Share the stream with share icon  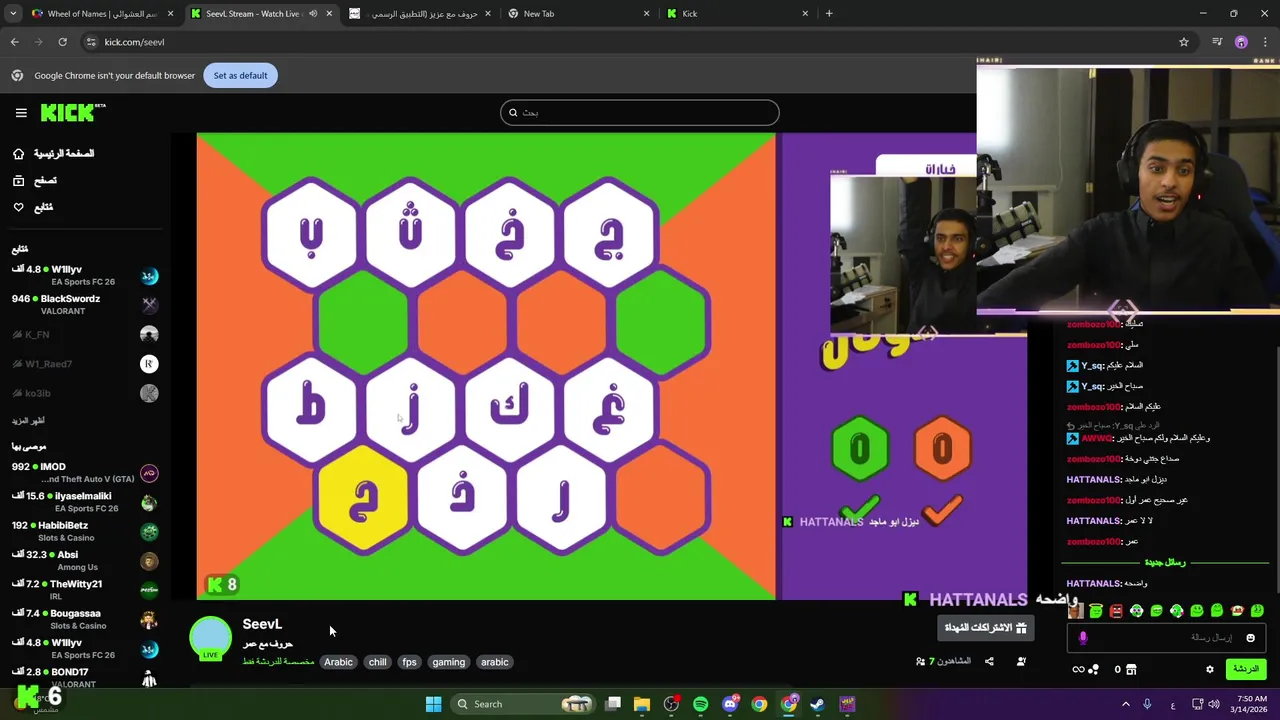point(989,661)
